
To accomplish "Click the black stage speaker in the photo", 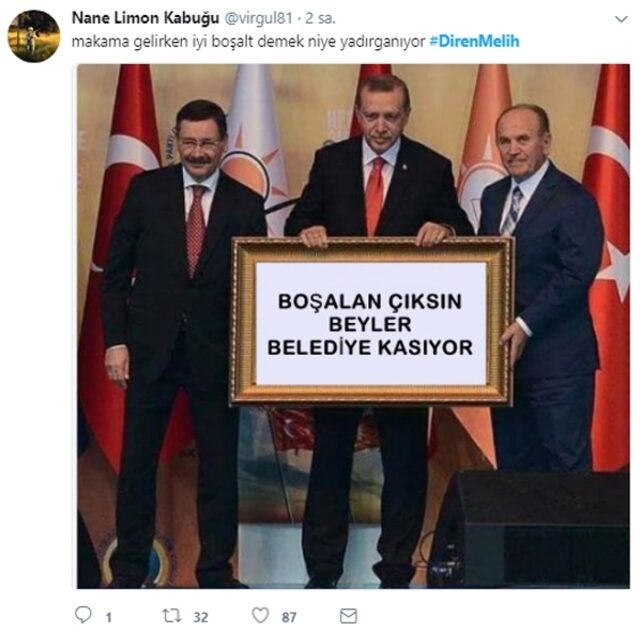I will 531,529.
